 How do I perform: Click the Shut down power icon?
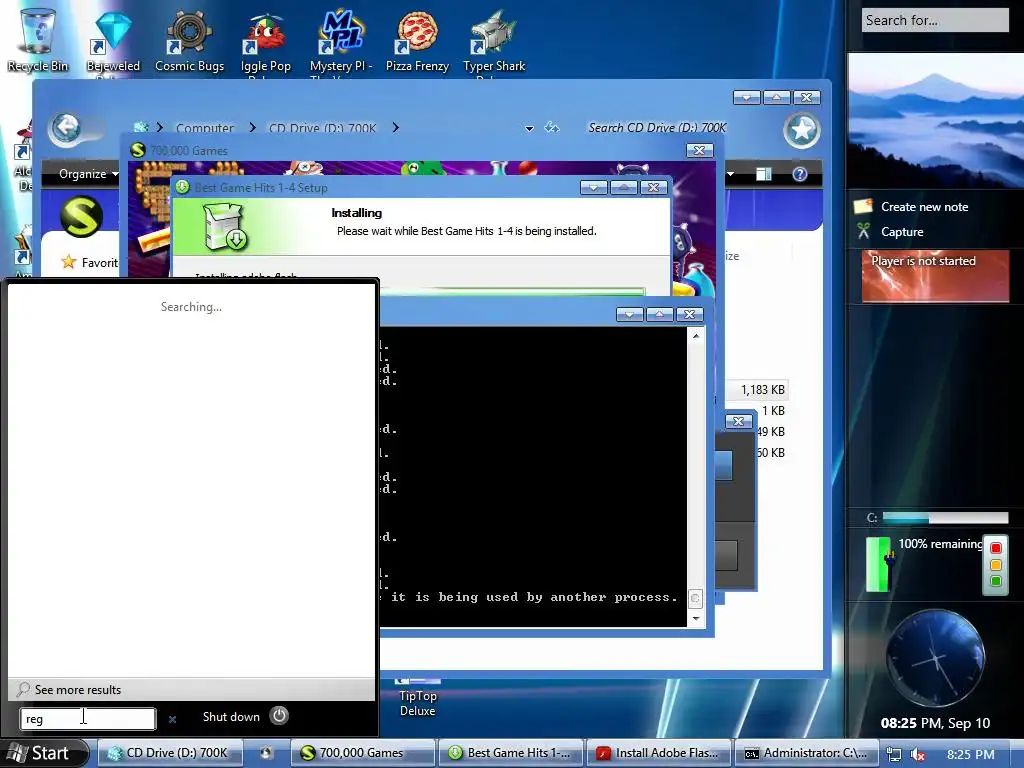279,716
